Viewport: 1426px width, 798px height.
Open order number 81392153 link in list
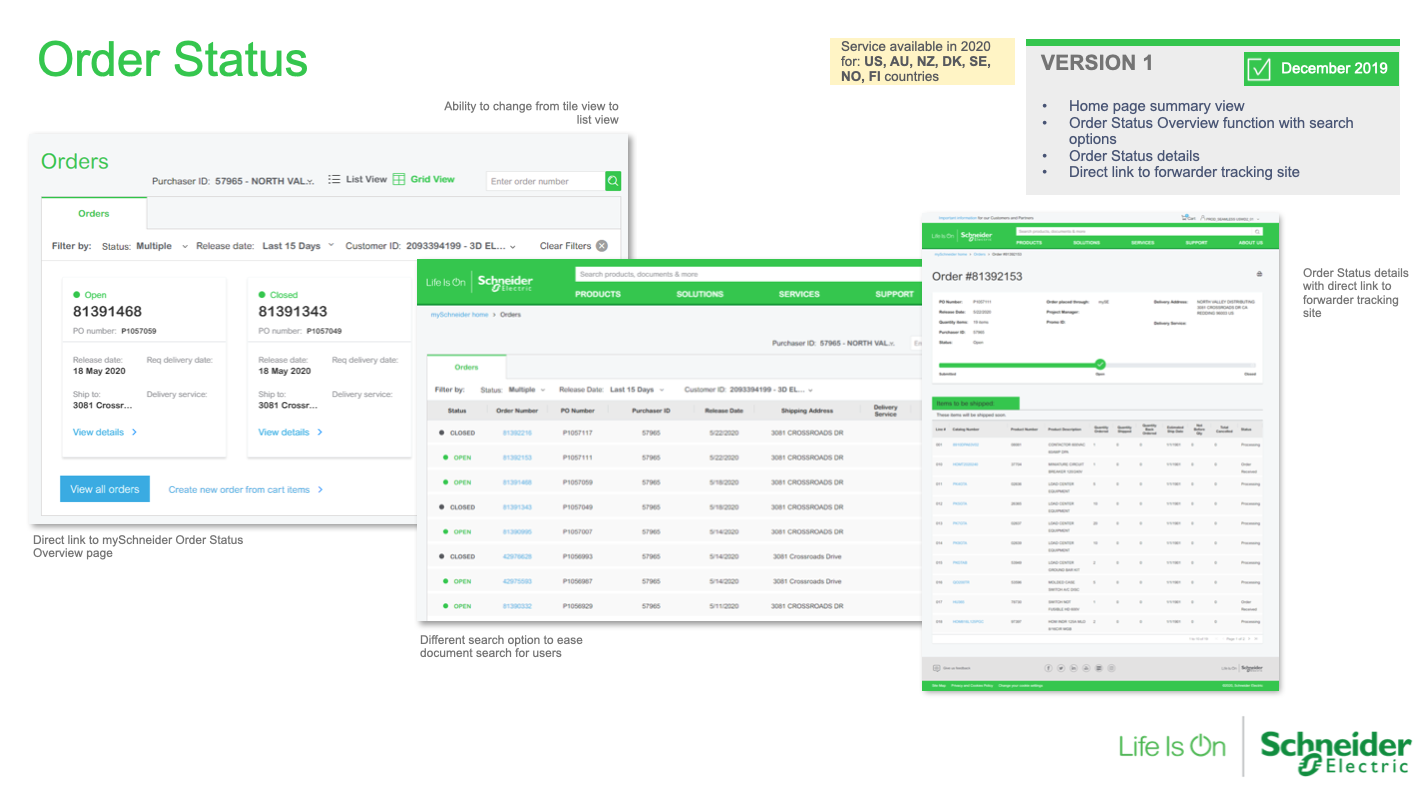pos(517,458)
